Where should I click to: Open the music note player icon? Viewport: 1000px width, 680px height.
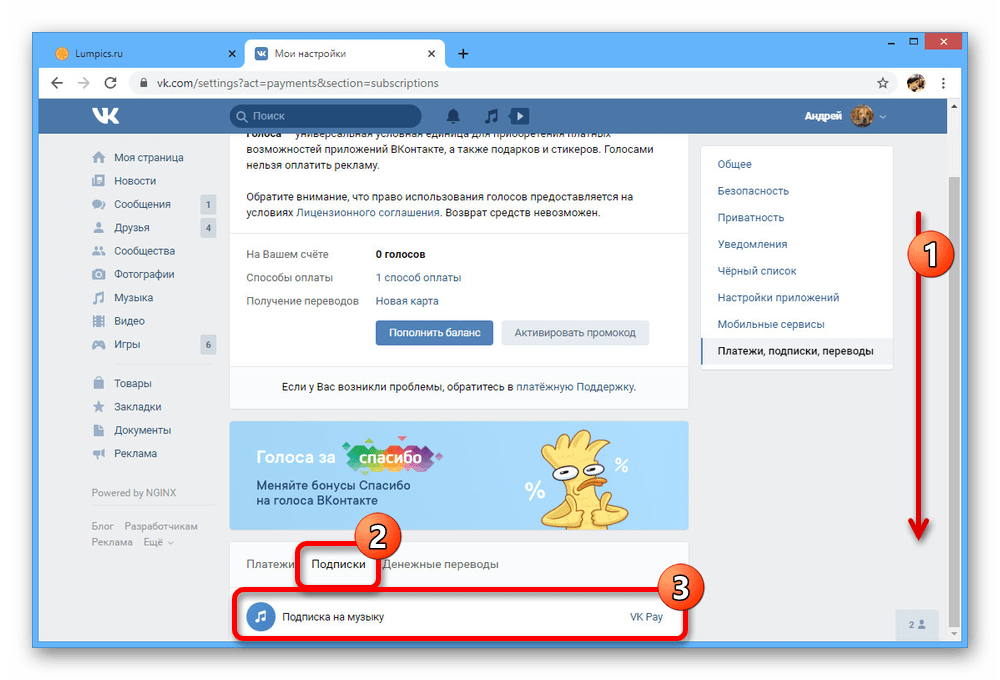[x=490, y=116]
